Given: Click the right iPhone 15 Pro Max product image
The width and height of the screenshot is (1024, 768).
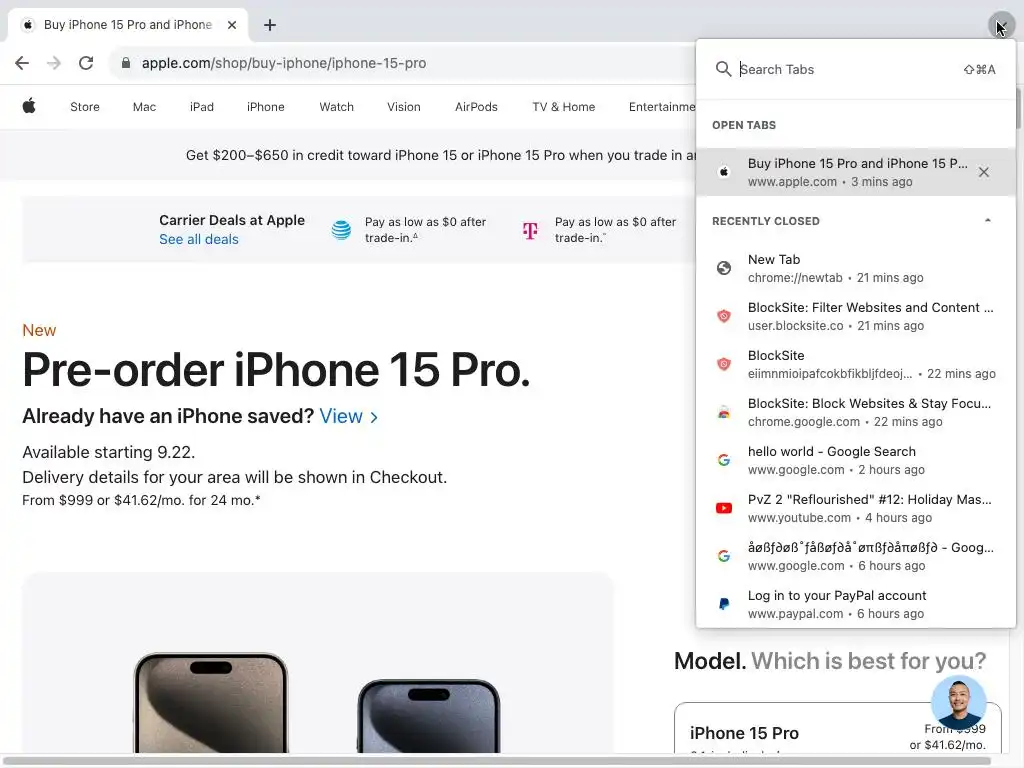Looking at the screenshot, I should point(429,716).
